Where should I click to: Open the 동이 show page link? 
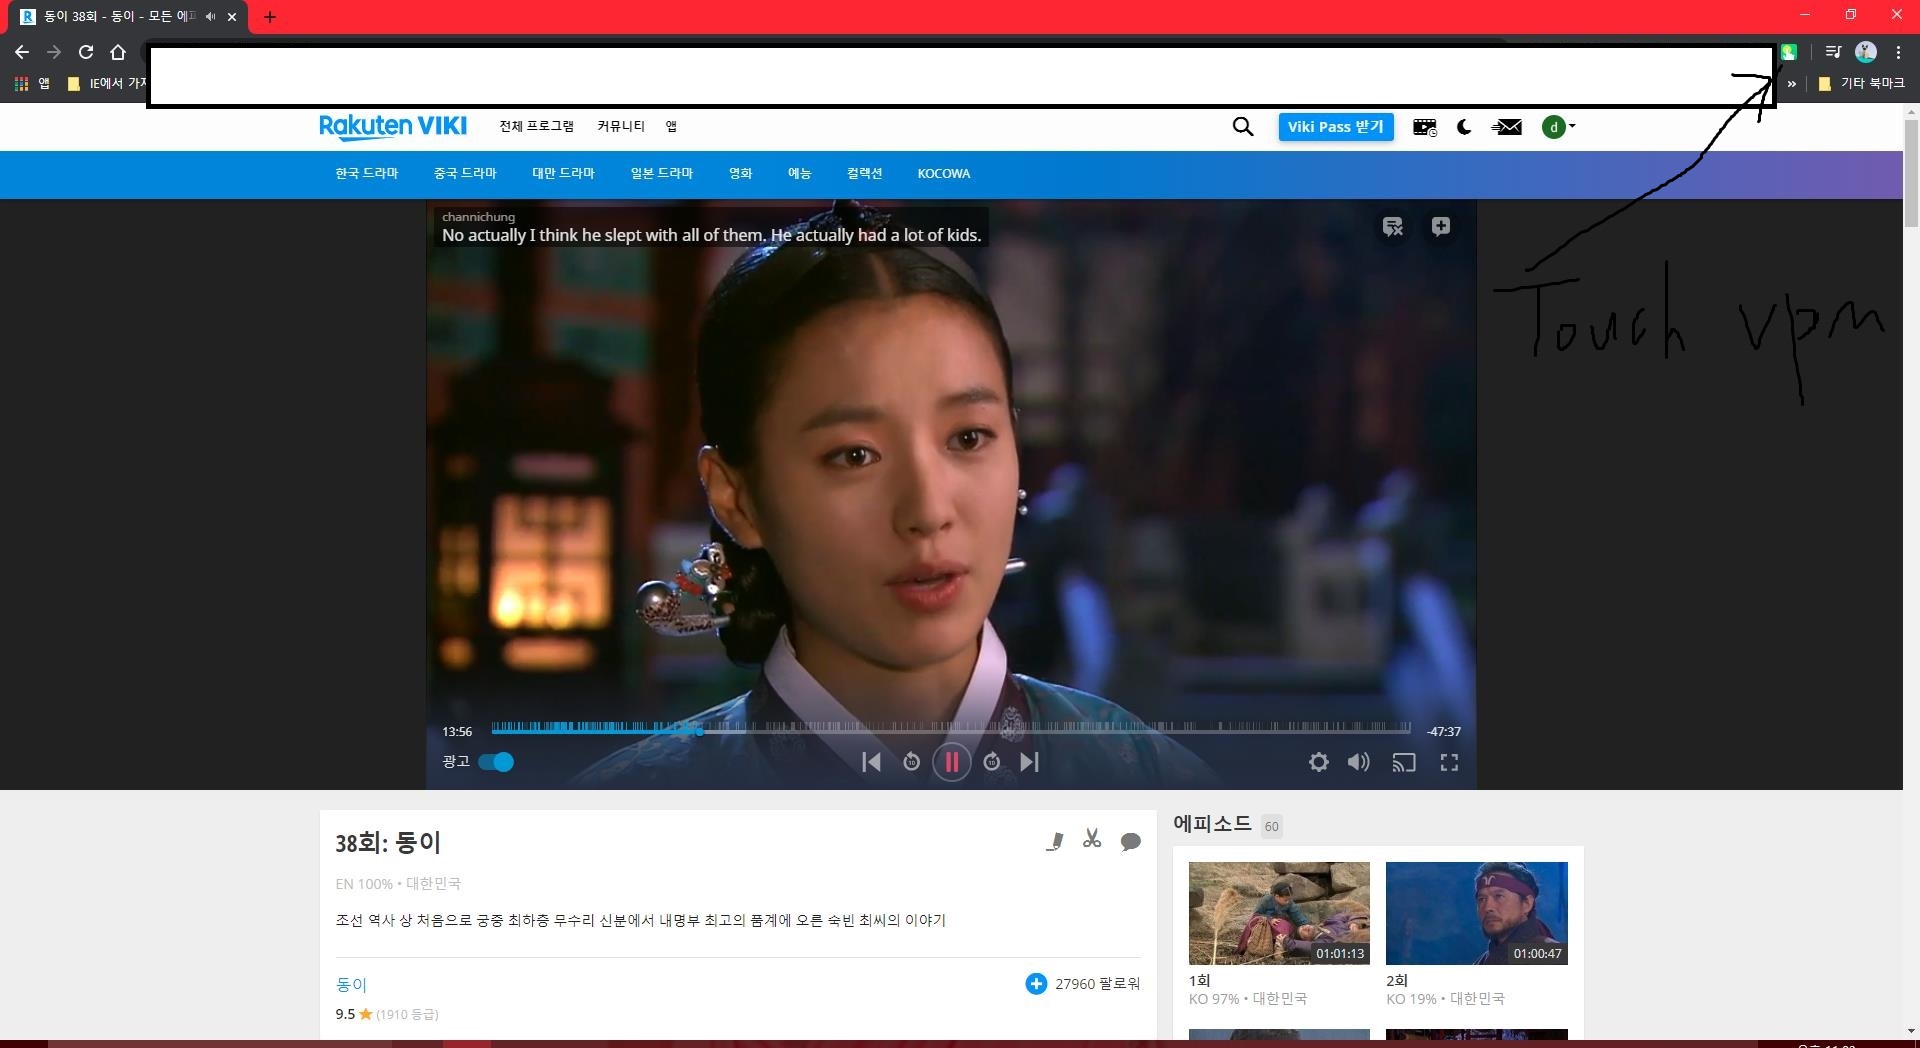(x=351, y=984)
